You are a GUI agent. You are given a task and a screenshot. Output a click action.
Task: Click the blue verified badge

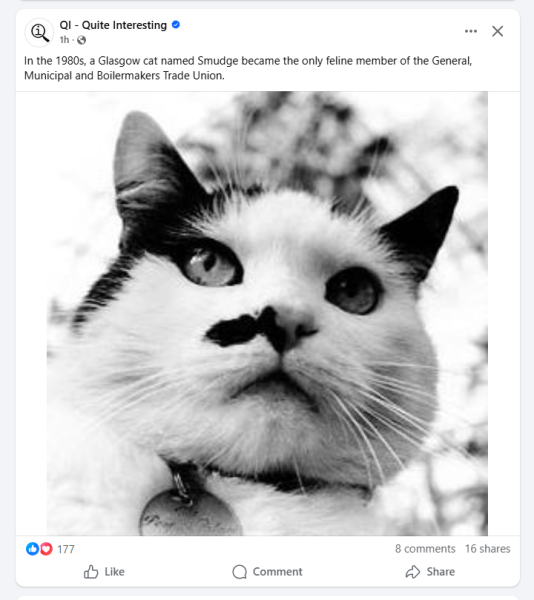(x=176, y=25)
